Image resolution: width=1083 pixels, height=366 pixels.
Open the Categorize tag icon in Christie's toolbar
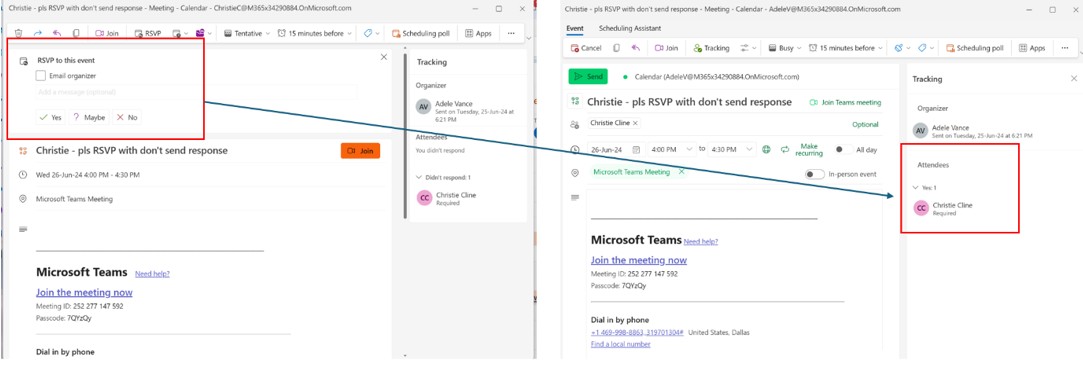(369, 32)
